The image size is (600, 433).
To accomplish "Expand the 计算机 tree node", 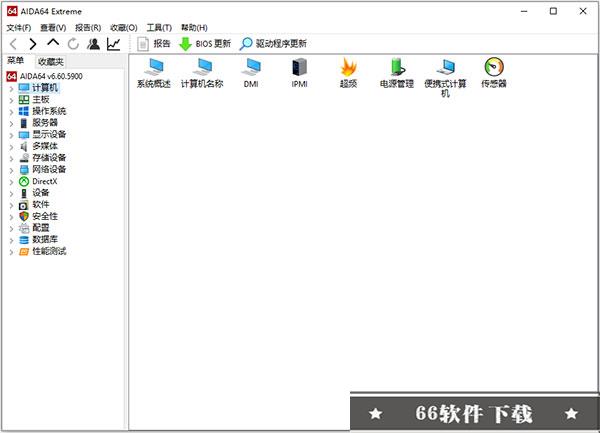I will pyautogui.click(x=11, y=88).
